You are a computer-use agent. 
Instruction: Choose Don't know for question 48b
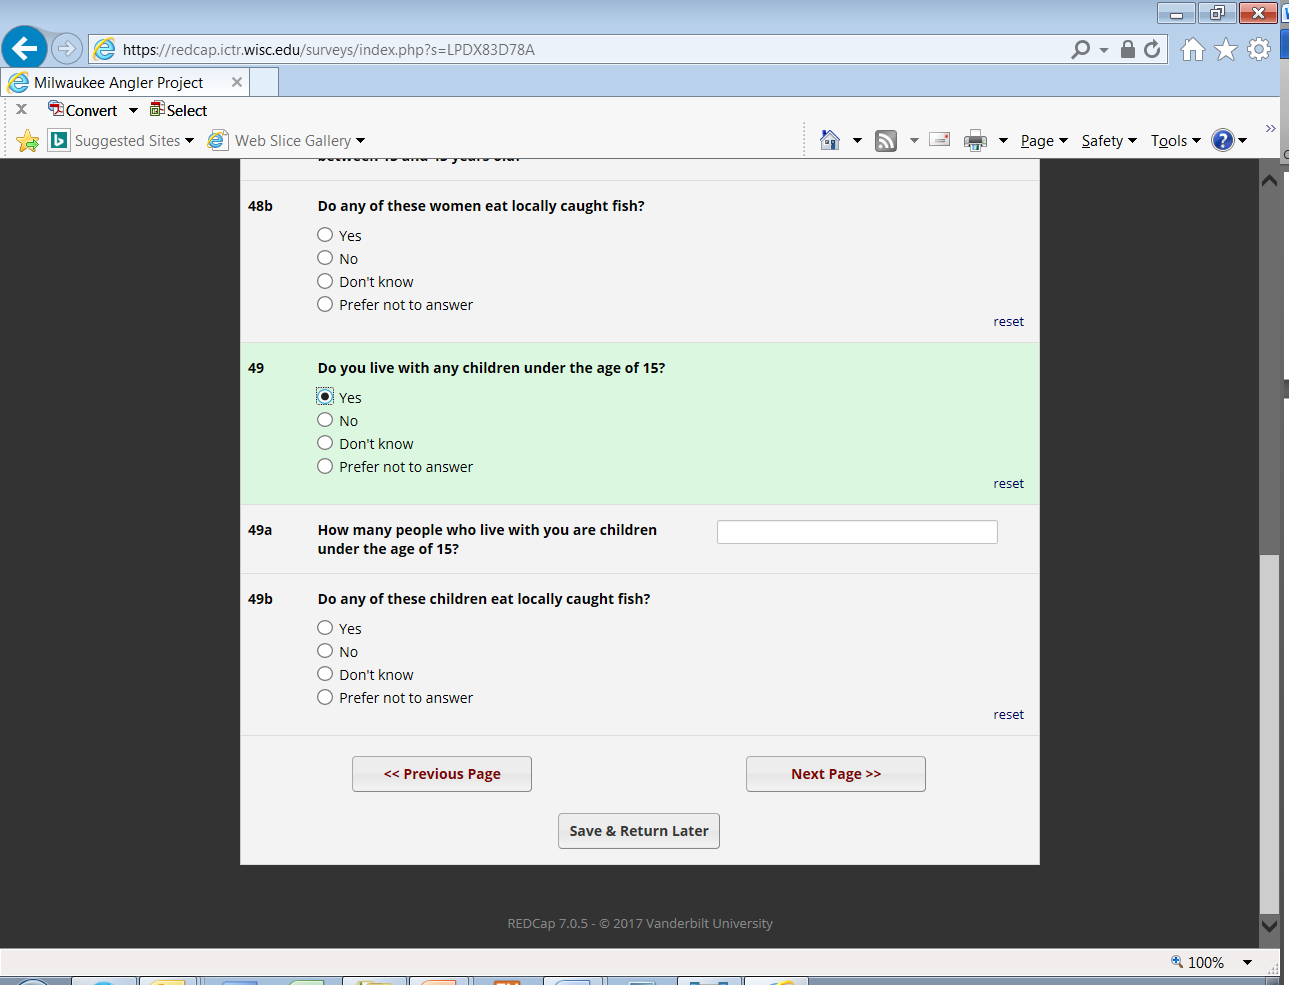[325, 281]
